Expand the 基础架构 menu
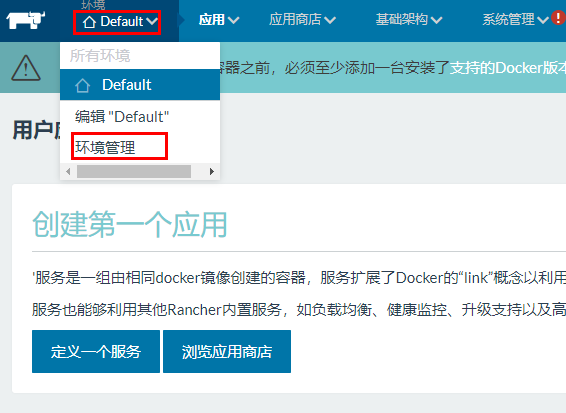This screenshot has height=413, width=566. (x=409, y=19)
